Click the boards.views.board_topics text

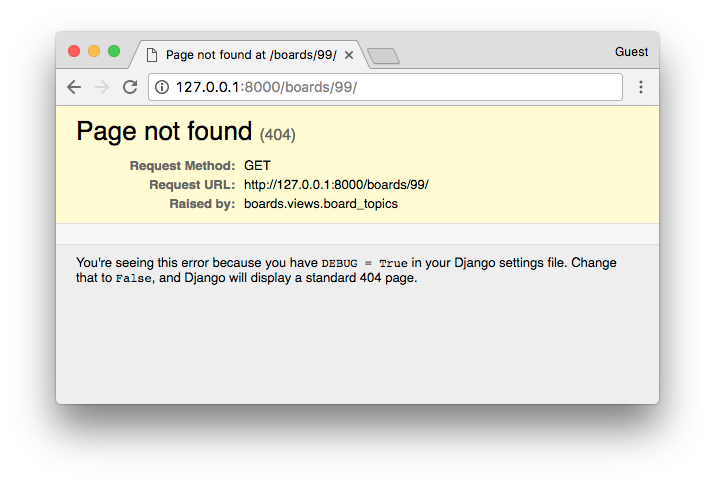click(x=321, y=204)
